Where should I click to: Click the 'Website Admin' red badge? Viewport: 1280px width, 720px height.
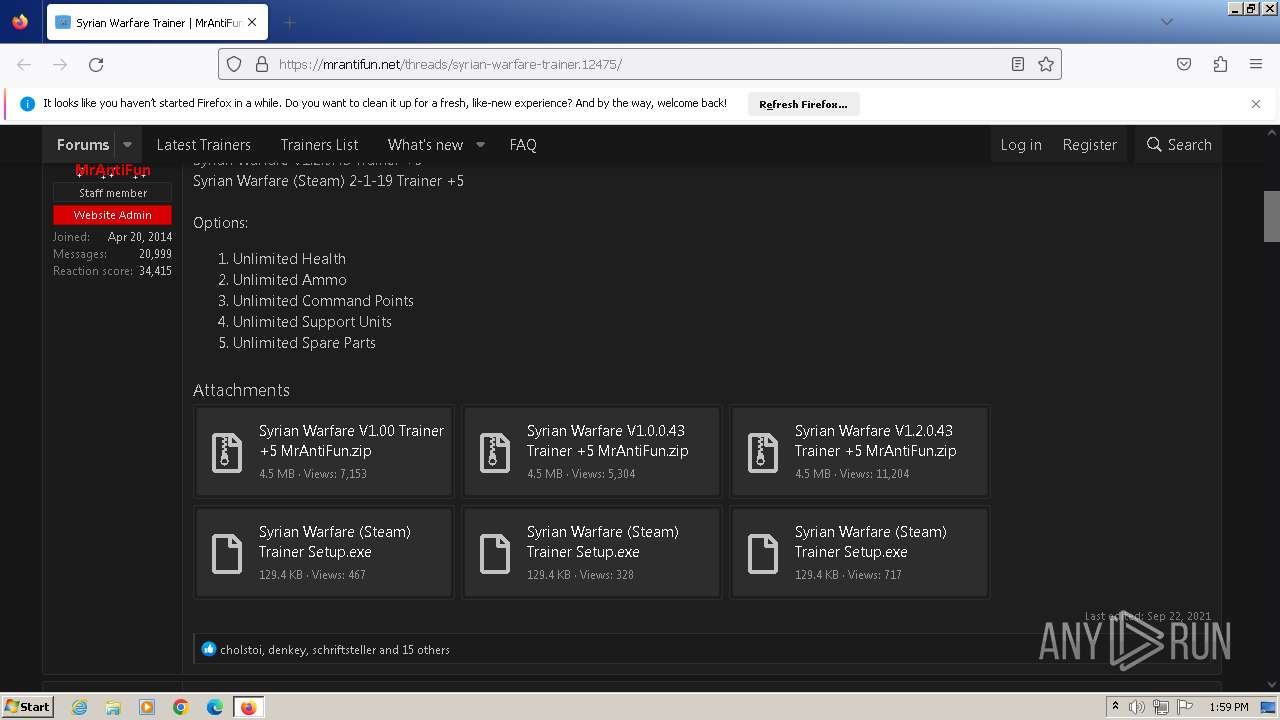tap(112, 215)
